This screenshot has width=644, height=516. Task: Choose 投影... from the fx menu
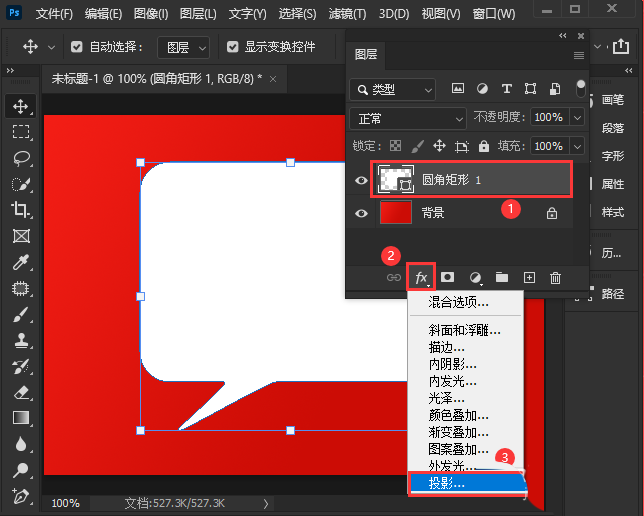click(x=467, y=484)
